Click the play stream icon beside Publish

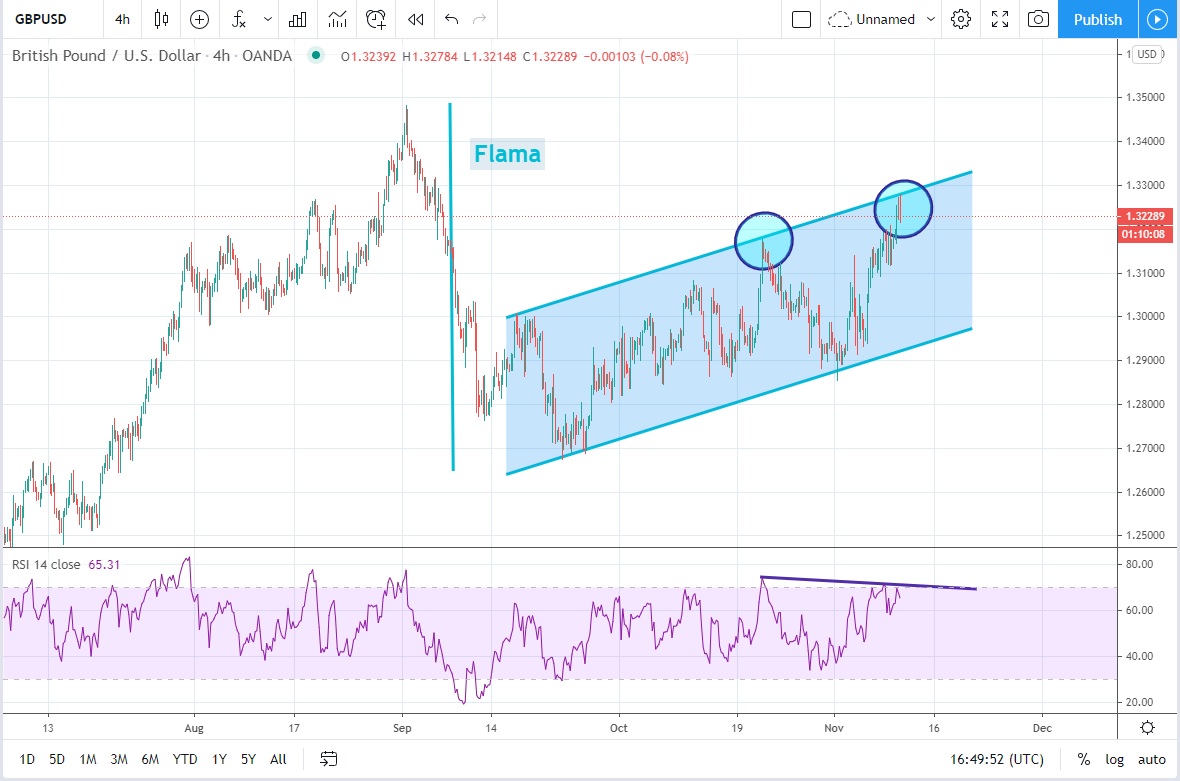point(1157,19)
